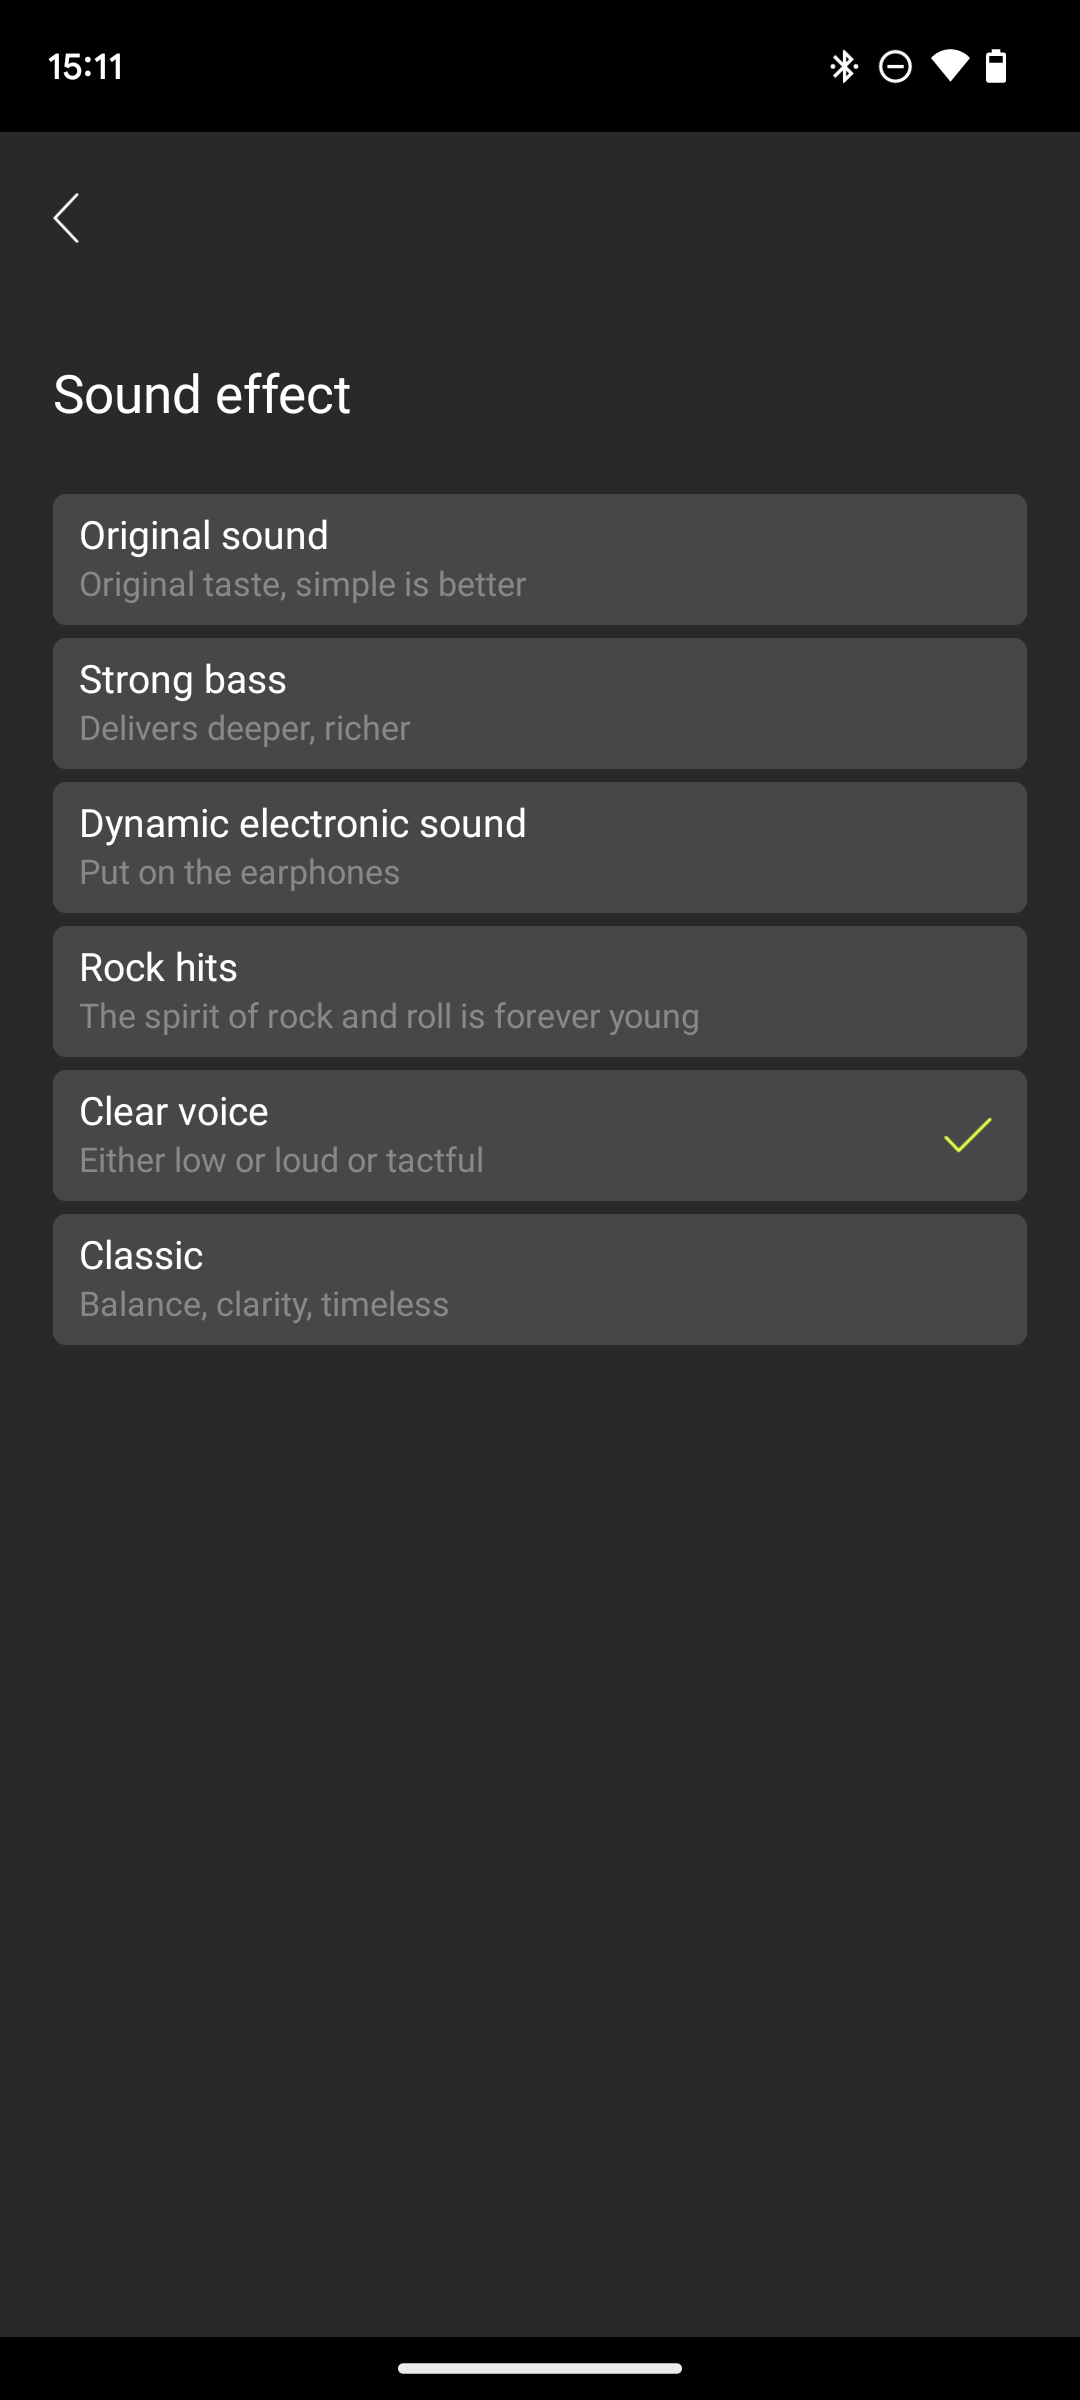Select the Original sound effect
The image size is (1080, 2400).
coord(540,559)
